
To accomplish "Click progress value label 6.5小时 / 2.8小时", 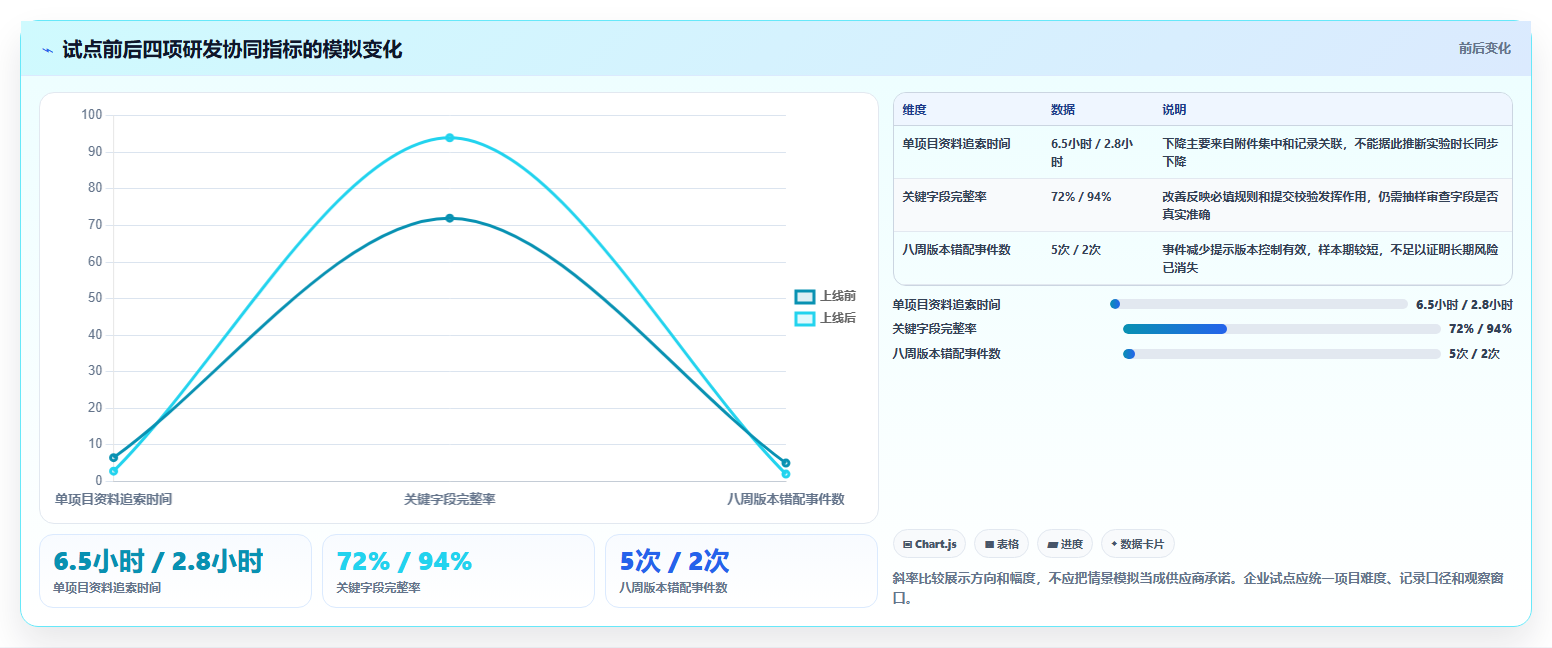I will coord(1464,305).
